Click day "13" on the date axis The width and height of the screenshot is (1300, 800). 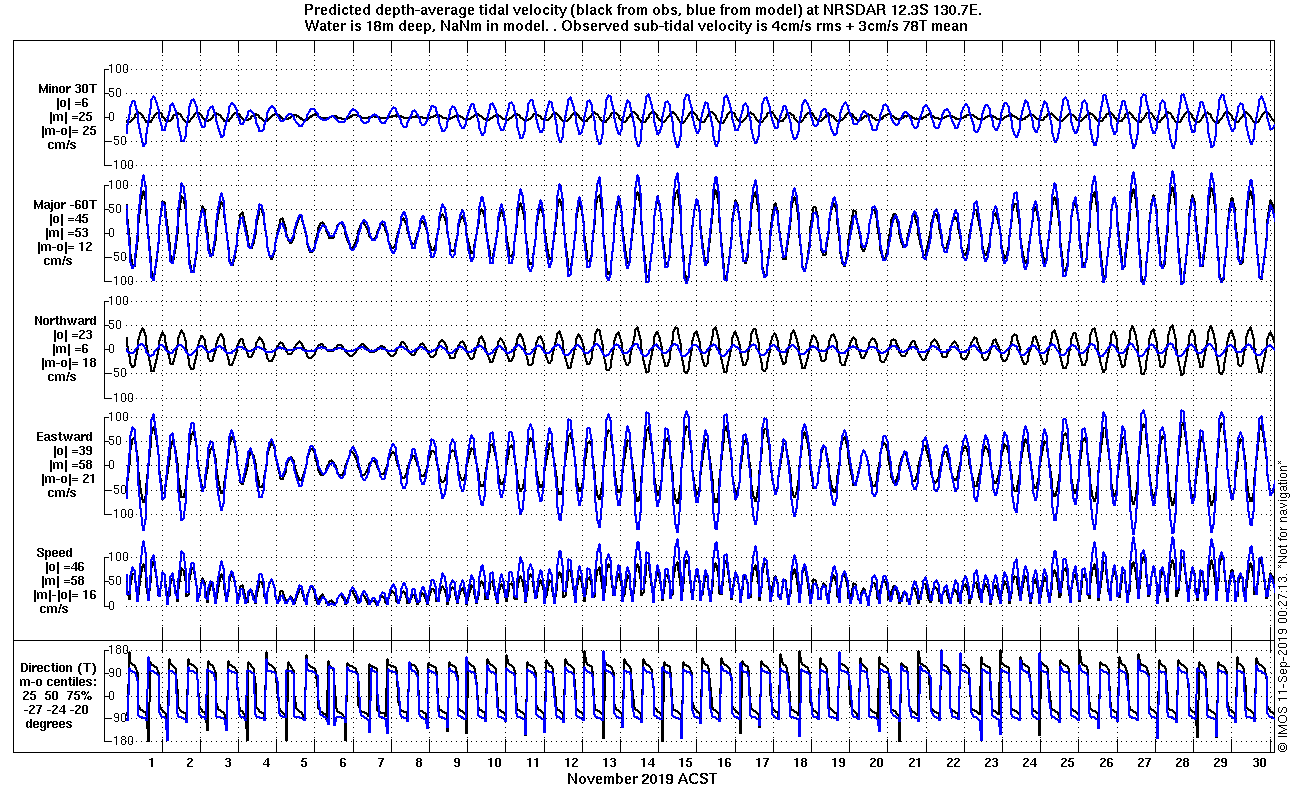click(x=609, y=762)
